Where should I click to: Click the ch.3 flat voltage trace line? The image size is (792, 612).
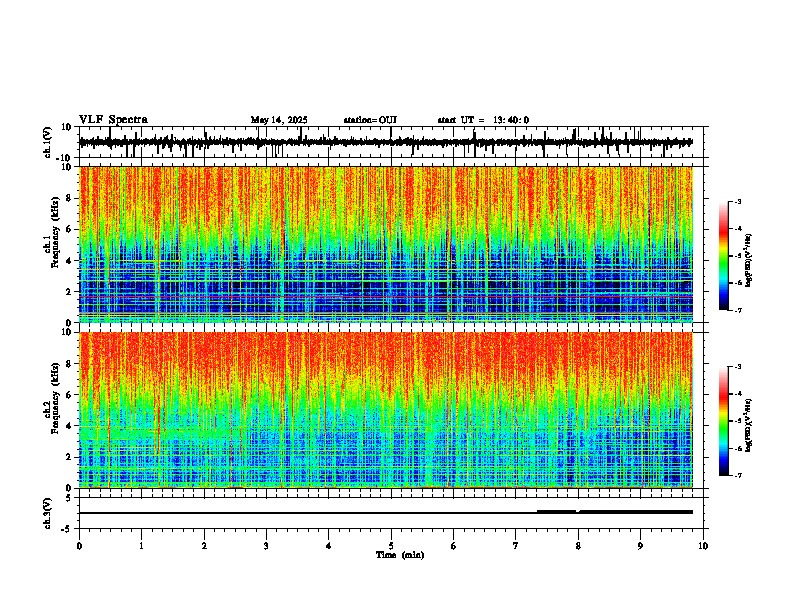(x=386, y=512)
